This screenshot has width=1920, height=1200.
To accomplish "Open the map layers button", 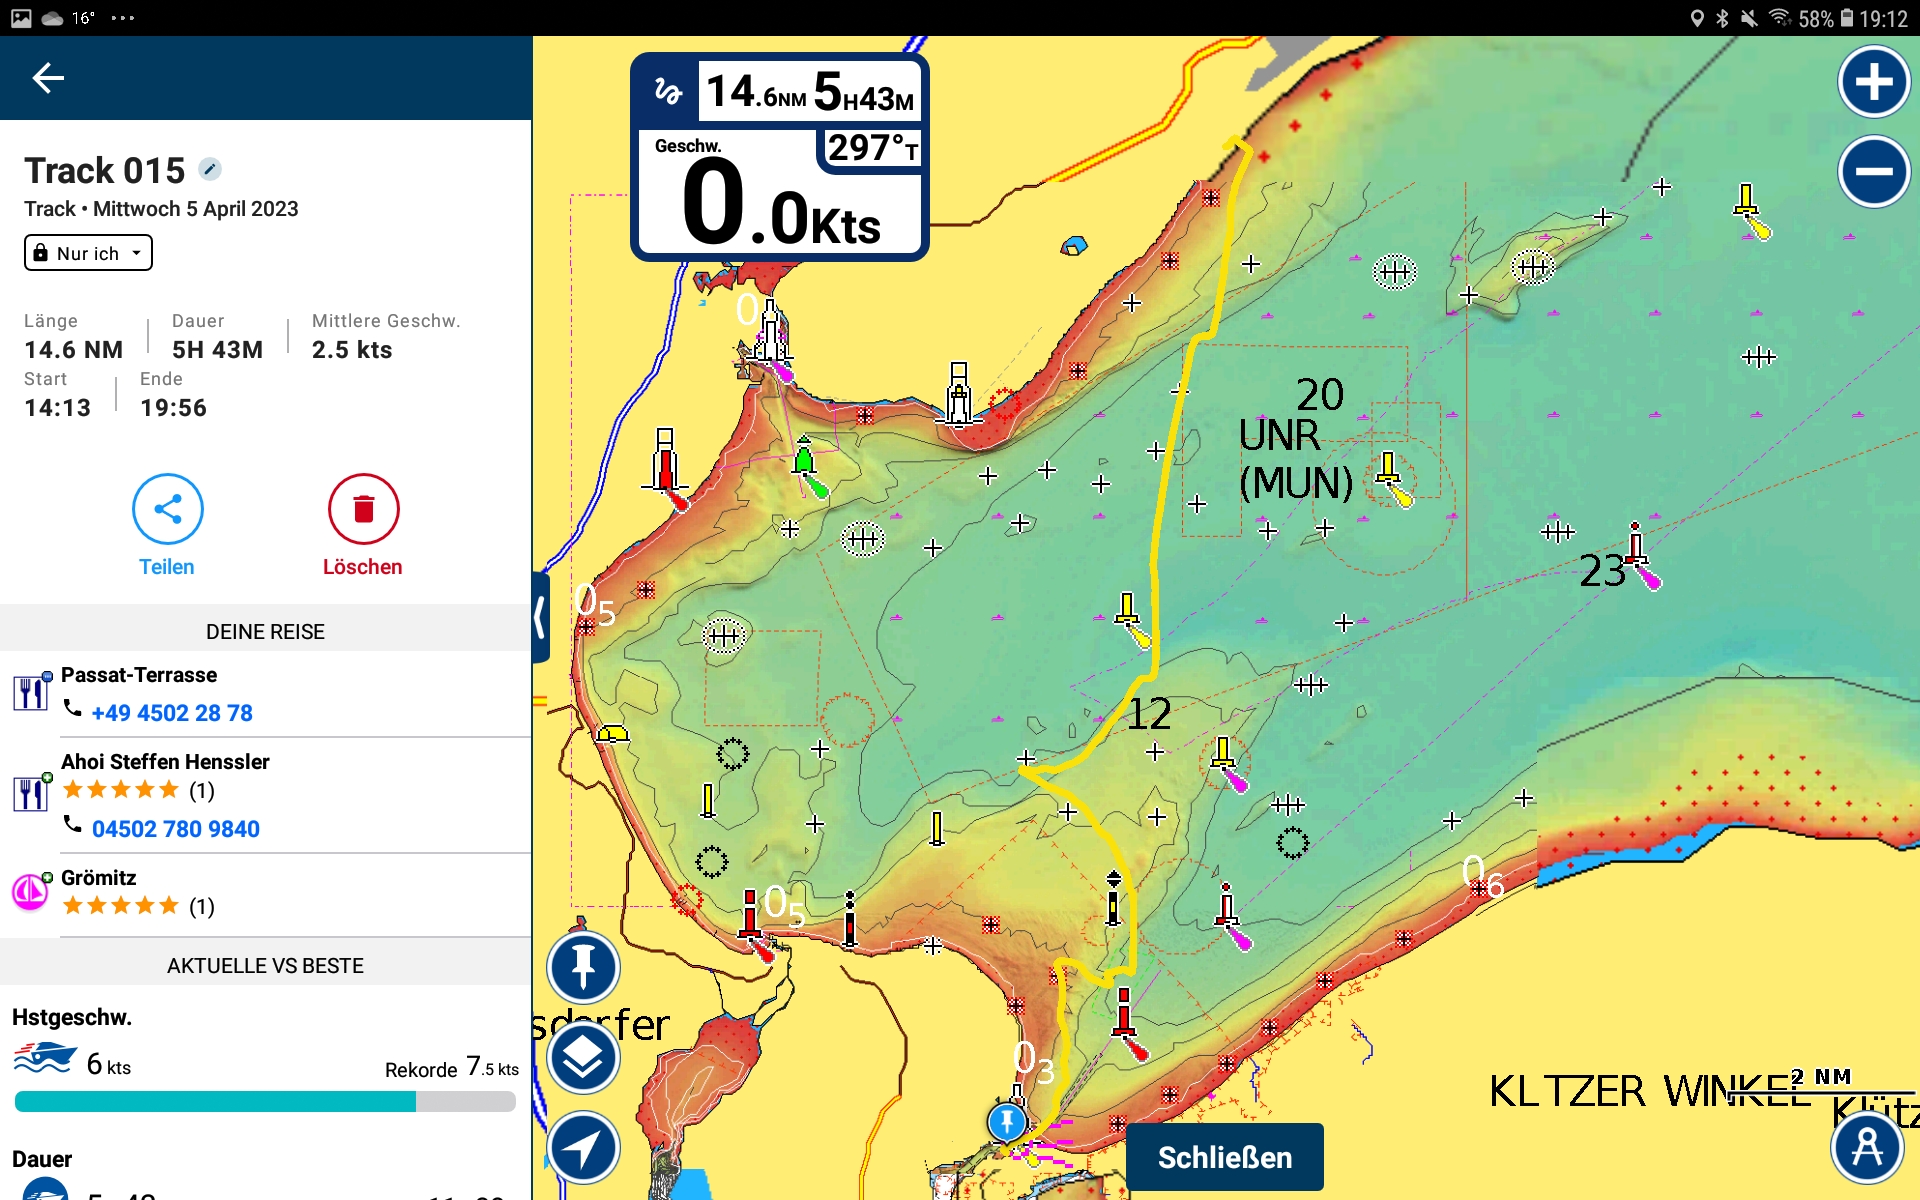I will click(x=583, y=1058).
